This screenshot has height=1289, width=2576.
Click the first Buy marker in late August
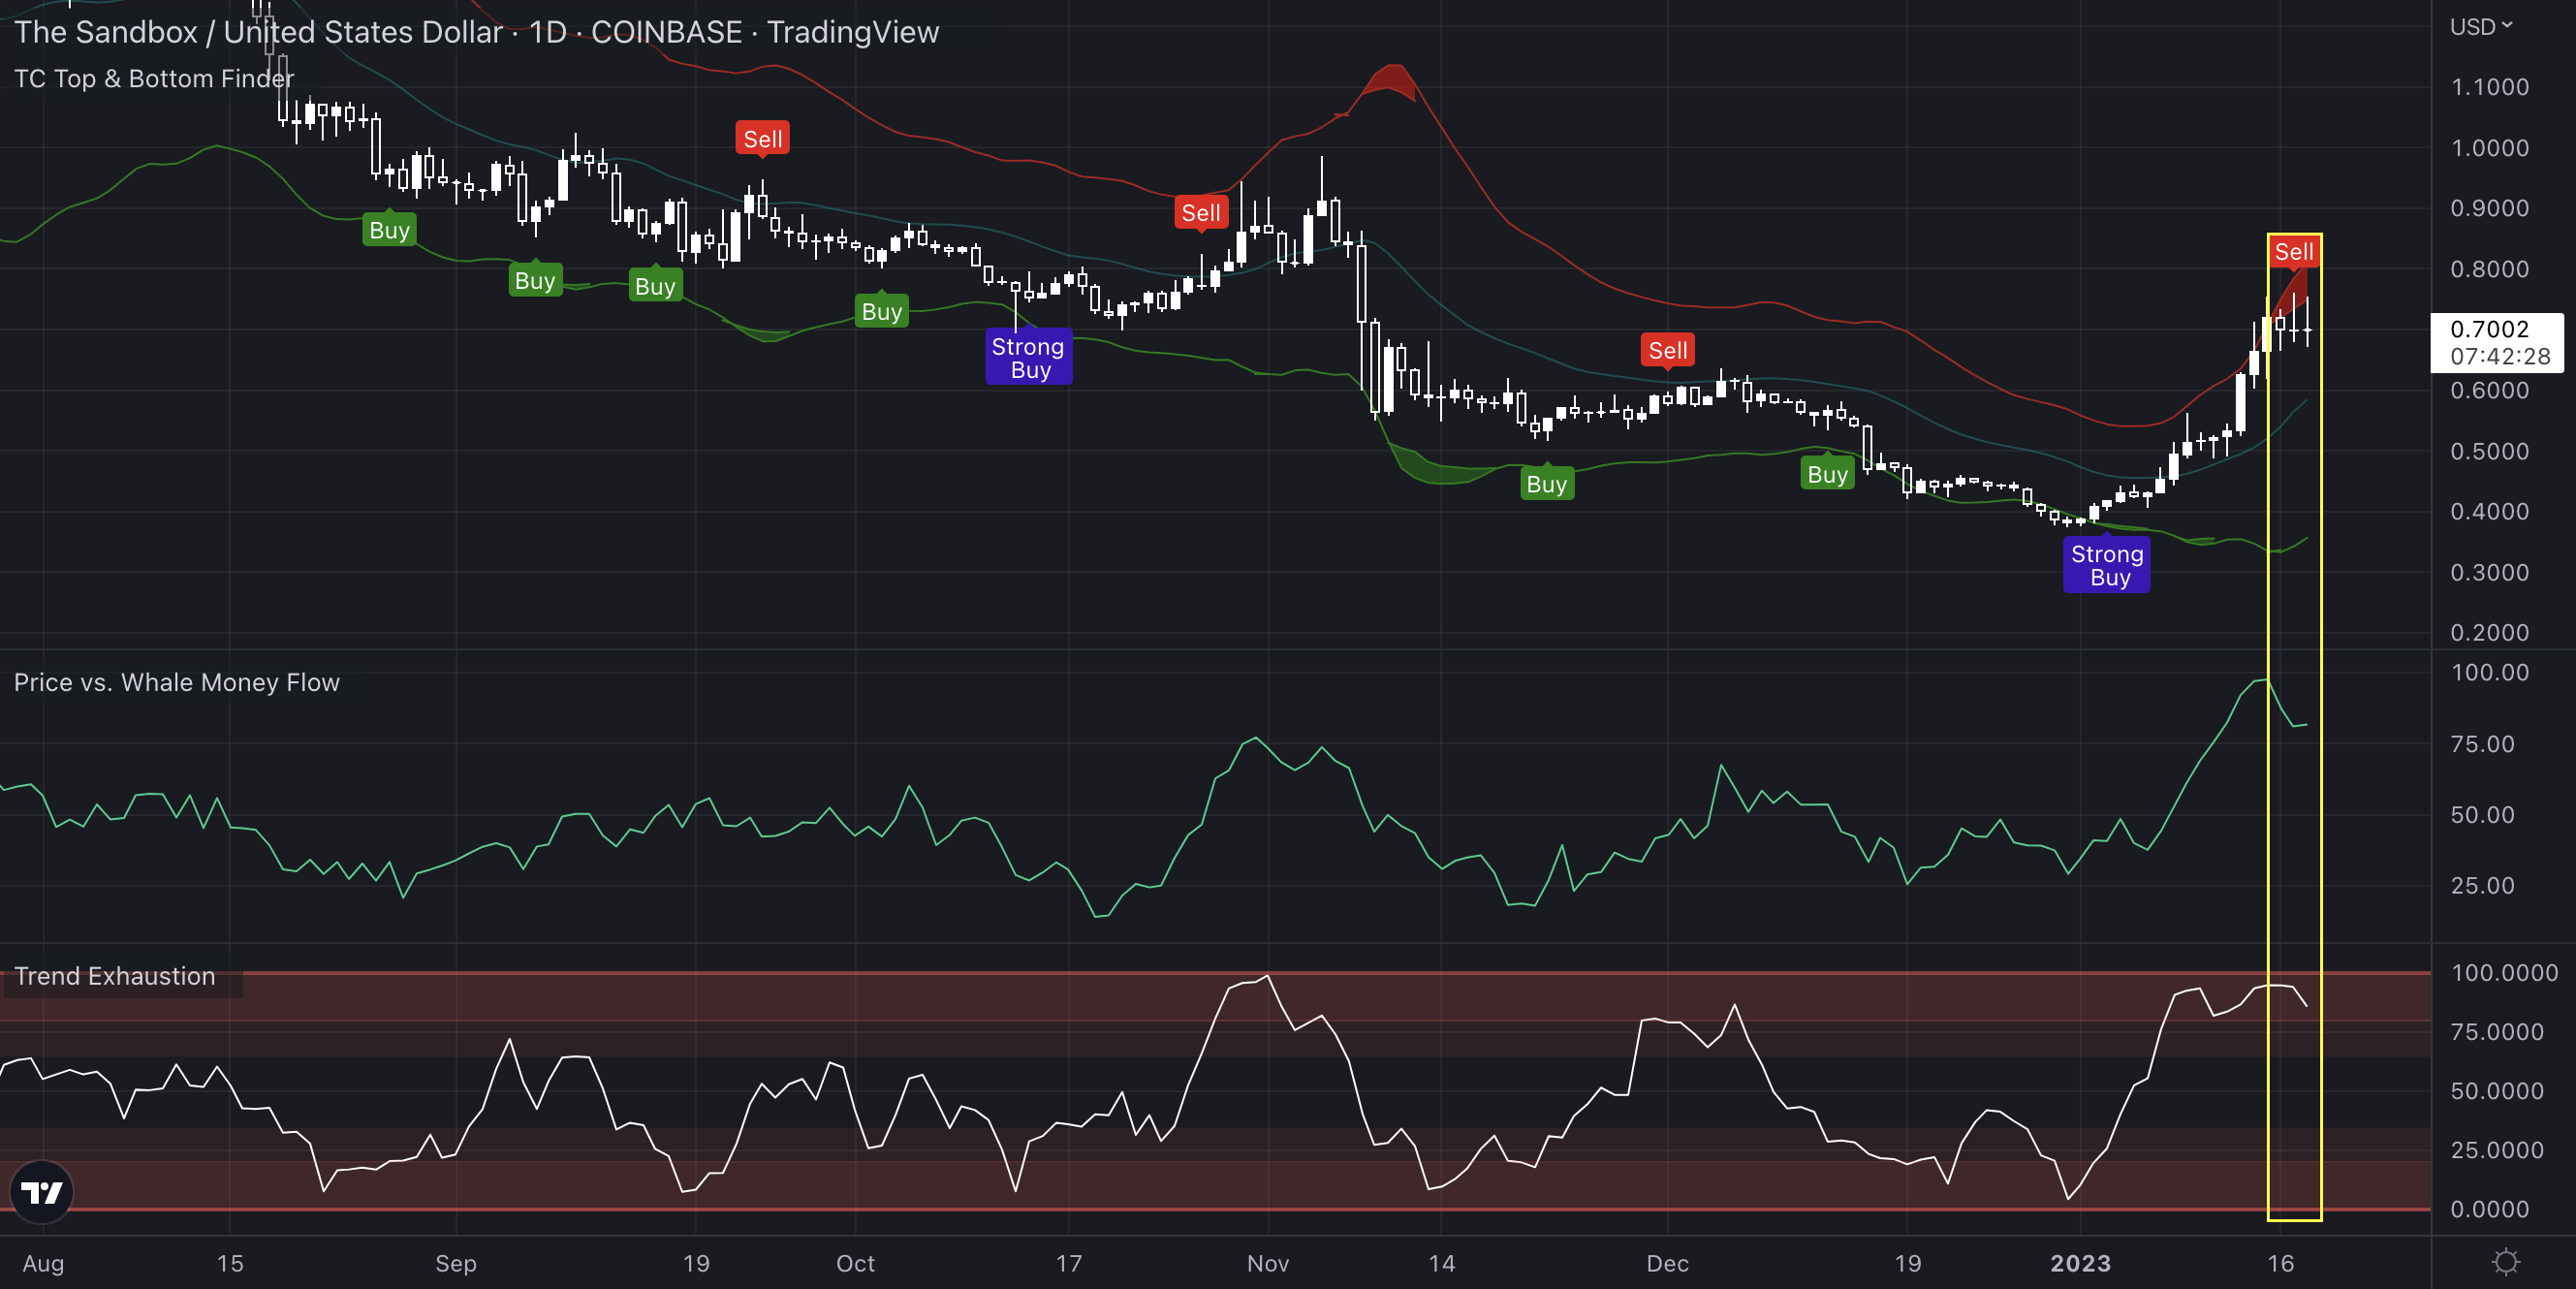pyautogui.click(x=389, y=230)
